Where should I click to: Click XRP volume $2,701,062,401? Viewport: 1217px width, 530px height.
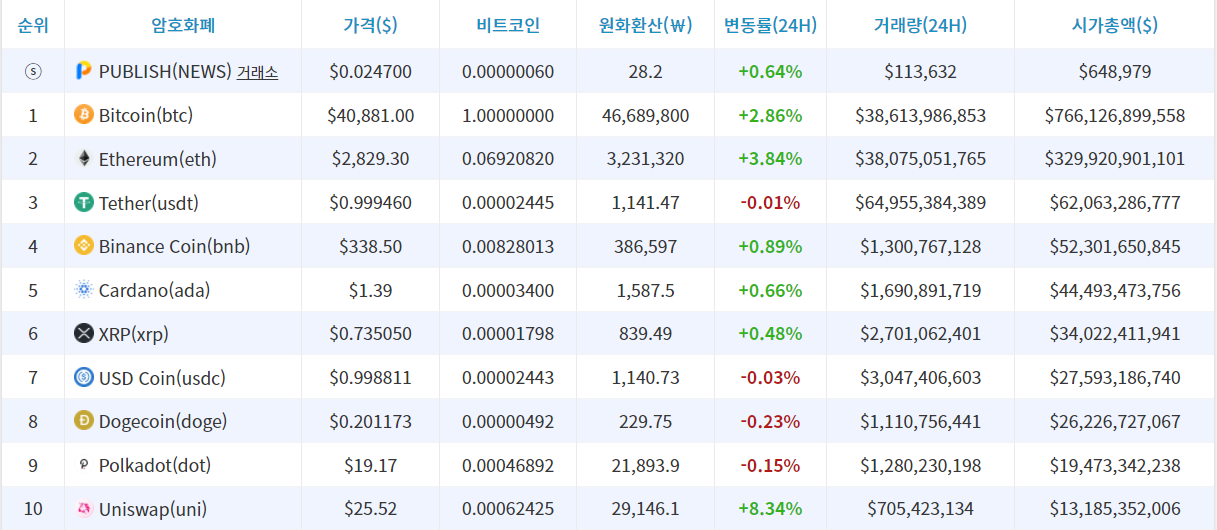pos(921,334)
